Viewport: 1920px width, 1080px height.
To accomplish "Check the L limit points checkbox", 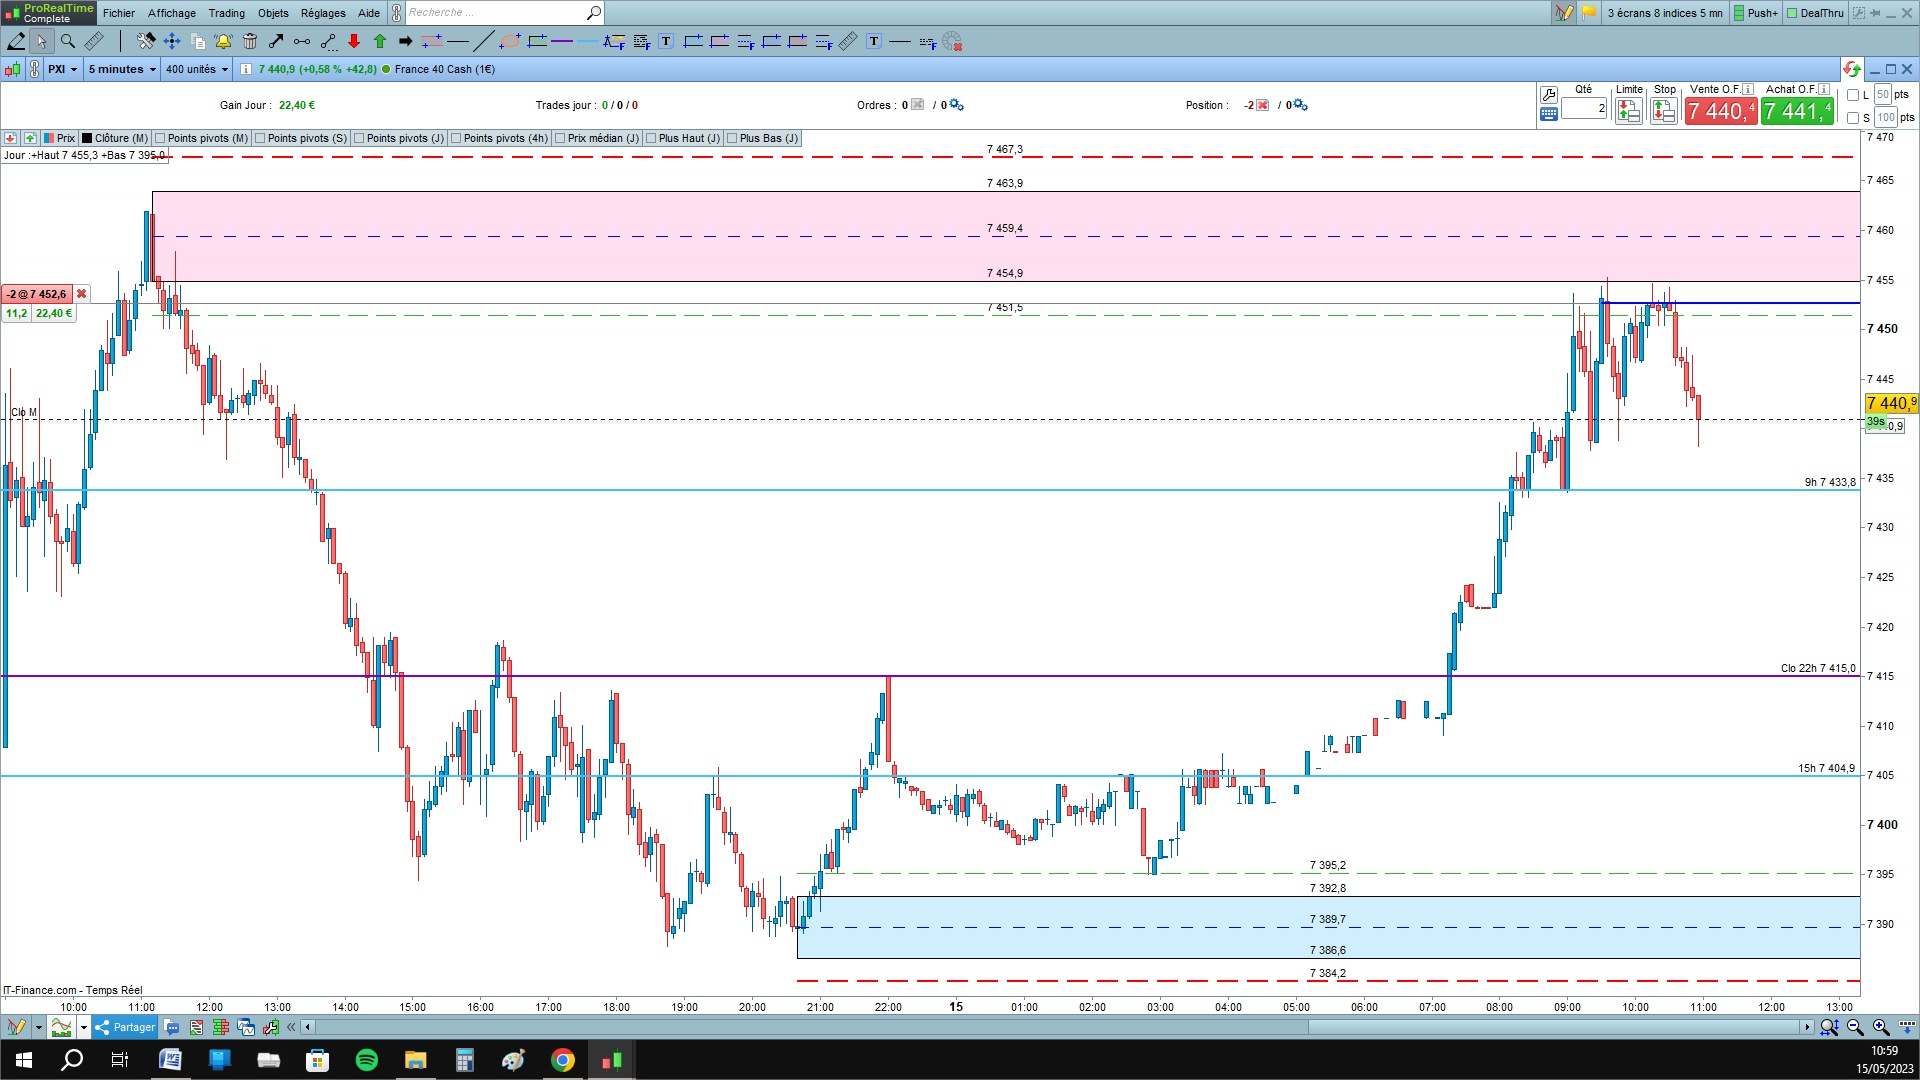I will coord(1853,95).
